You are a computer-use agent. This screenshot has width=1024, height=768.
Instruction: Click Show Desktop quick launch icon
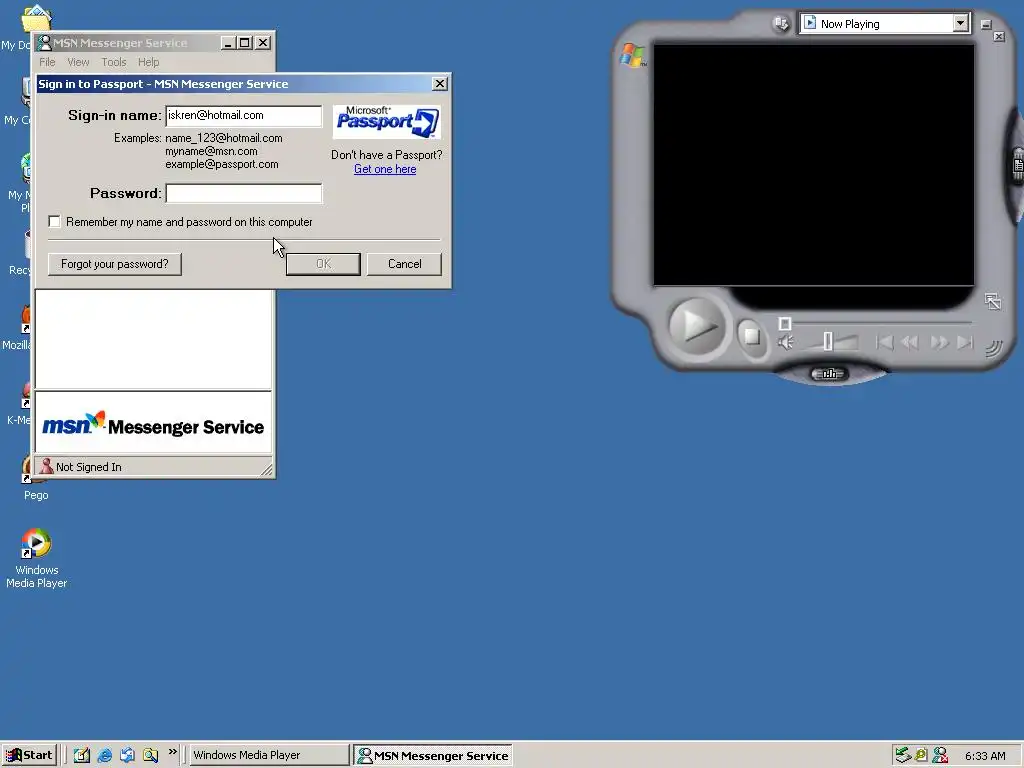click(82, 755)
